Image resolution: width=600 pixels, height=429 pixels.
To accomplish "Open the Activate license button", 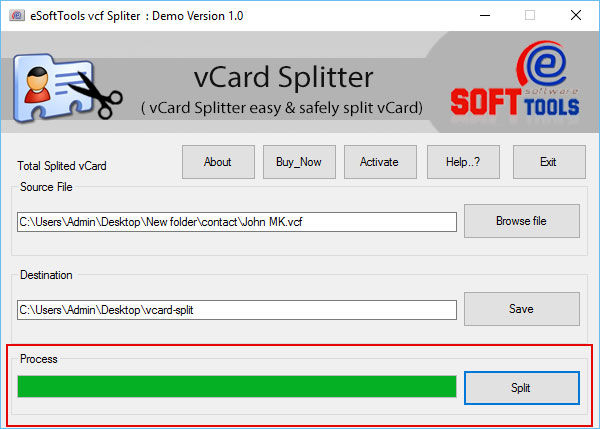I will tap(380, 162).
